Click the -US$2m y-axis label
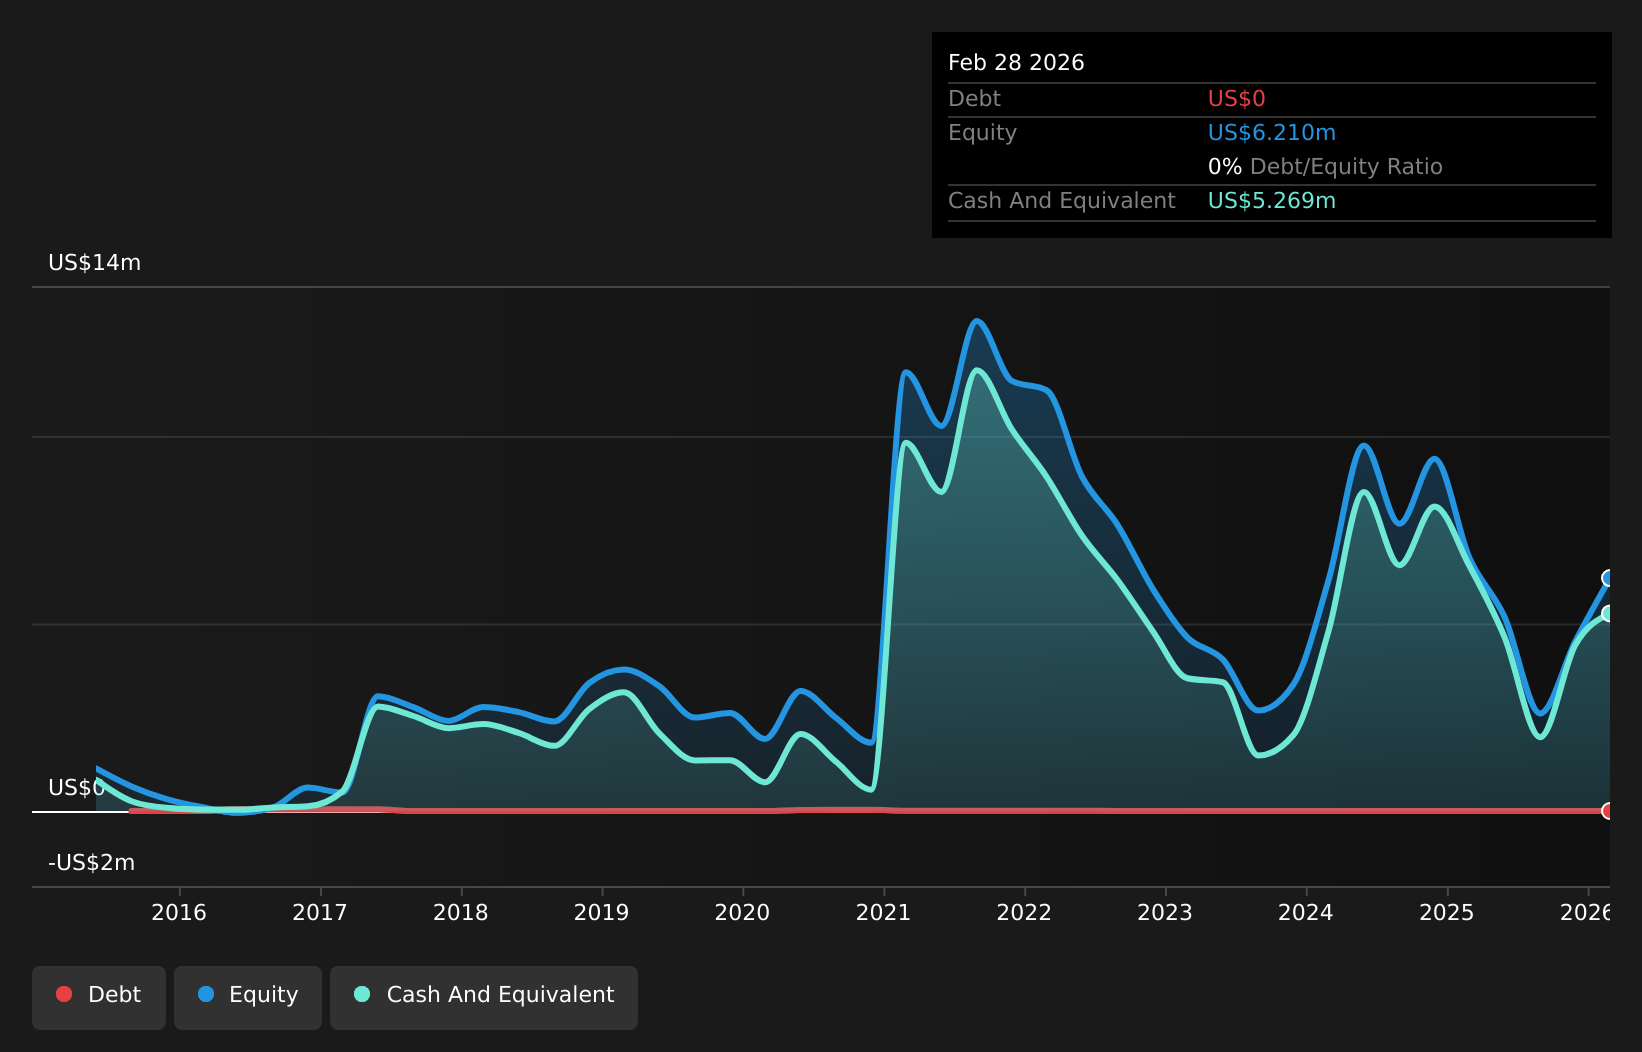This screenshot has width=1642, height=1052. pyautogui.click(x=92, y=863)
